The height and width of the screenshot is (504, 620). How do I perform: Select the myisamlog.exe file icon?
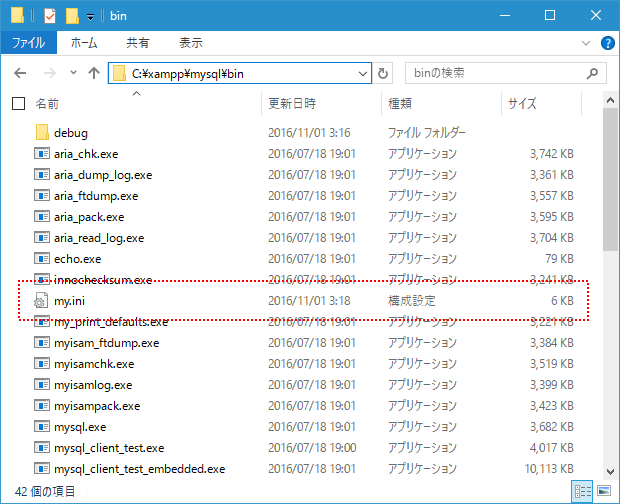point(42,384)
